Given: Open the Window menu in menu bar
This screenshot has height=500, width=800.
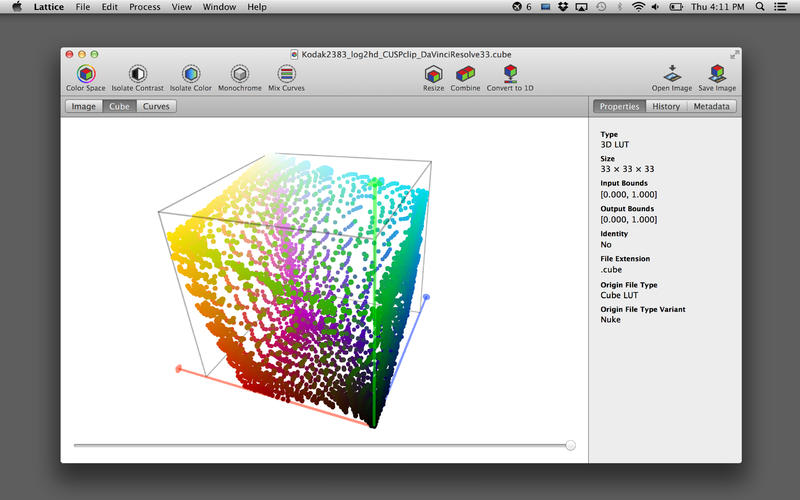Looking at the screenshot, I should [219, 7].
